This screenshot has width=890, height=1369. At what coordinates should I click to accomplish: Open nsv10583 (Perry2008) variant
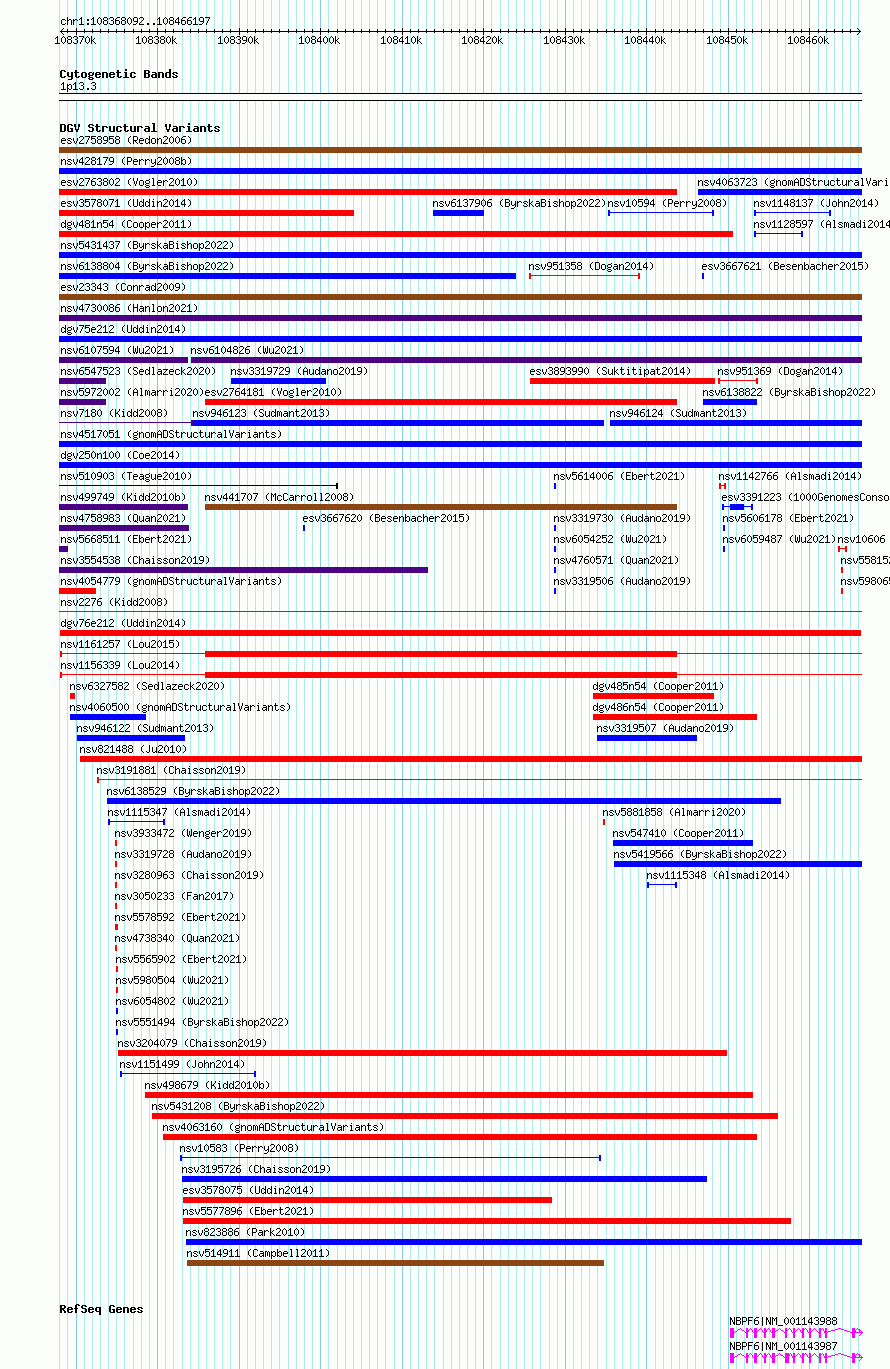pos(239,1148)
